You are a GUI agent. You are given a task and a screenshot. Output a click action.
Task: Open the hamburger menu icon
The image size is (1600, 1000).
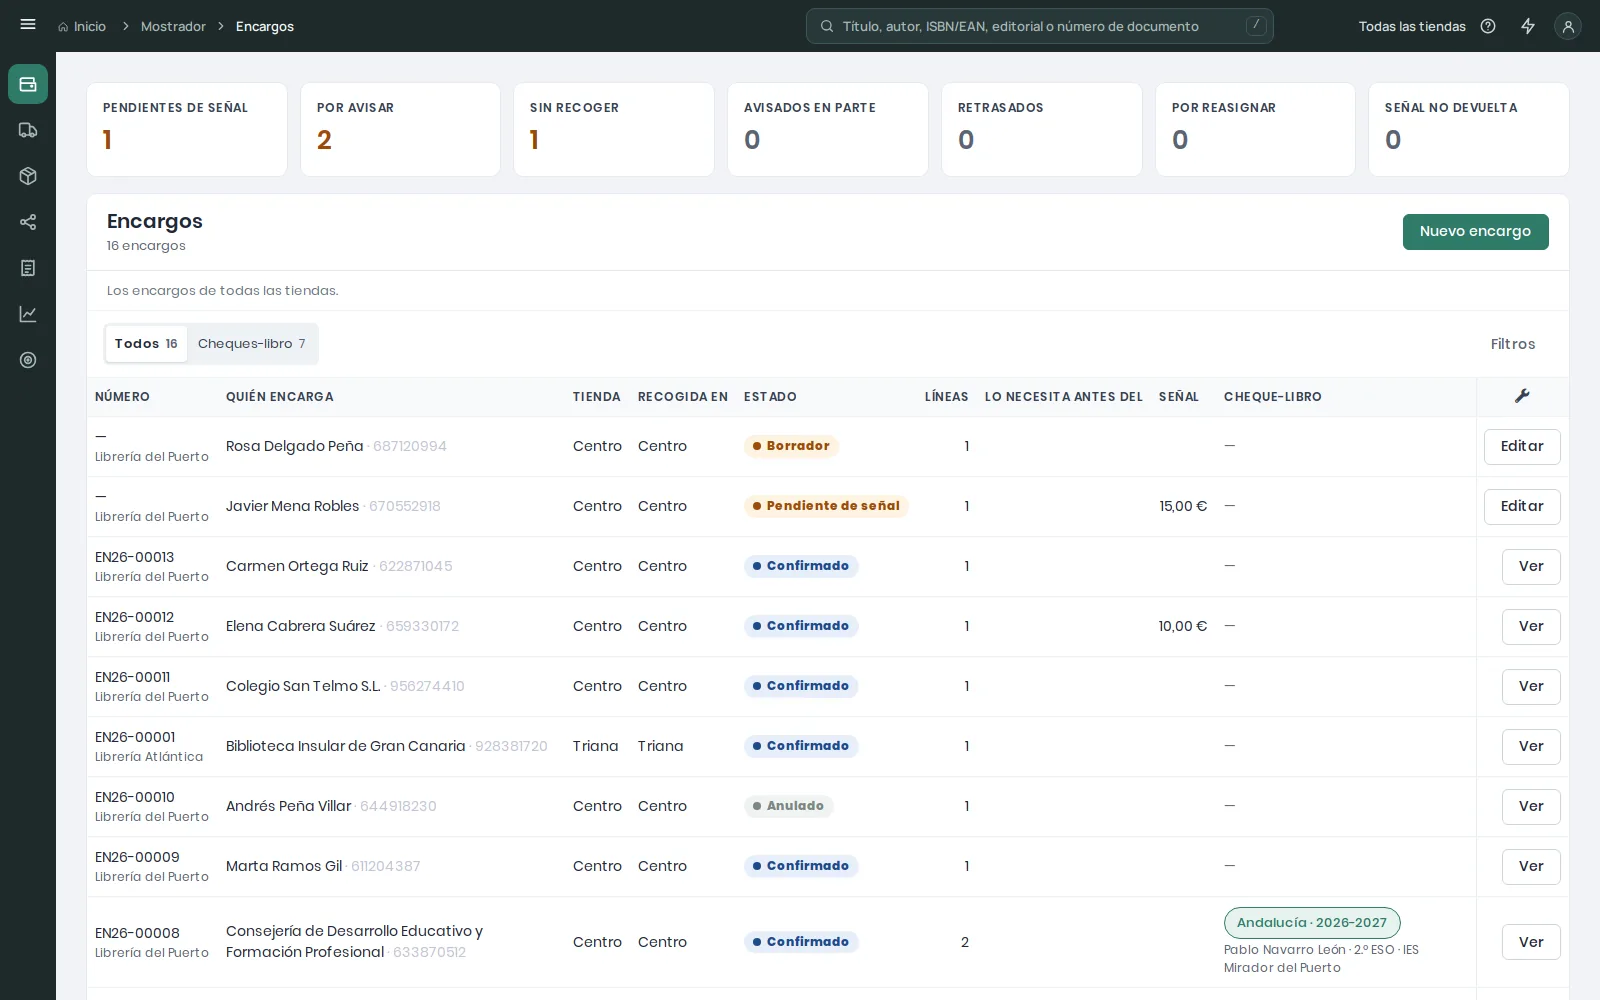[x=28, y=25]
